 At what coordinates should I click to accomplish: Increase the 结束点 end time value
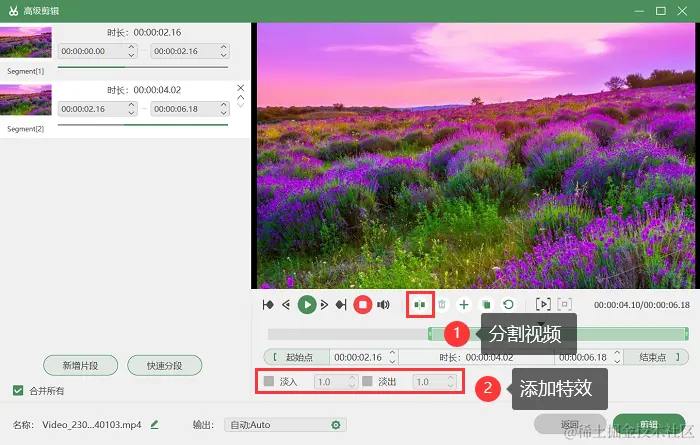[x=617, y=353]
